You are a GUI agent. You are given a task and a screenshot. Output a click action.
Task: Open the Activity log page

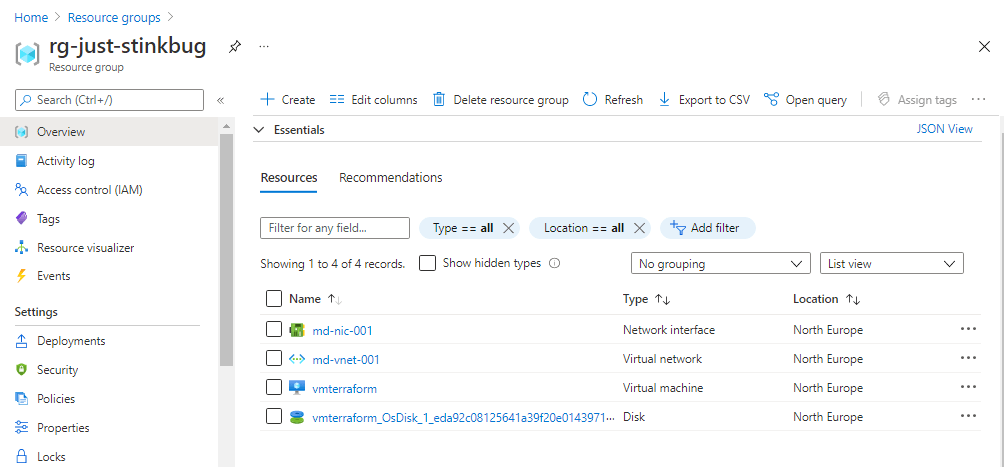[66, 161]
